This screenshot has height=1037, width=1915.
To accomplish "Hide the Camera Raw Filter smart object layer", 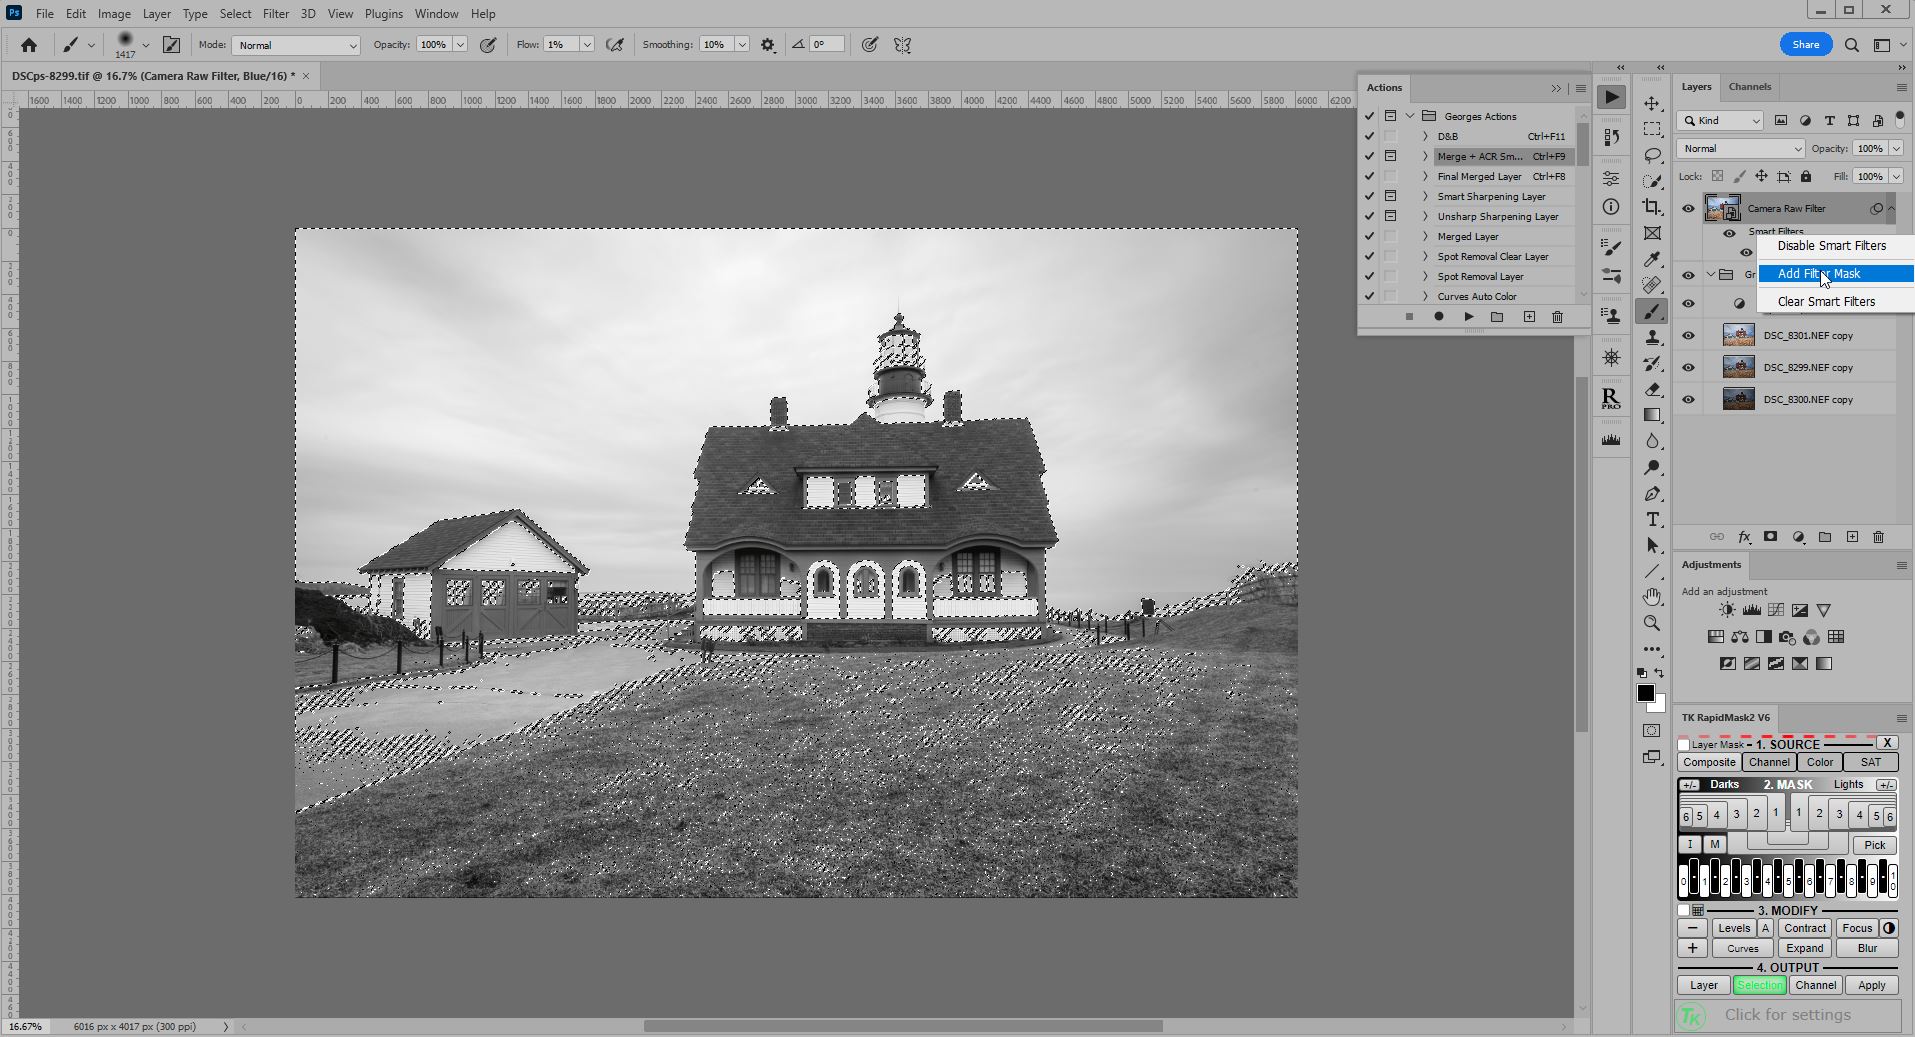I will 1688,208.
